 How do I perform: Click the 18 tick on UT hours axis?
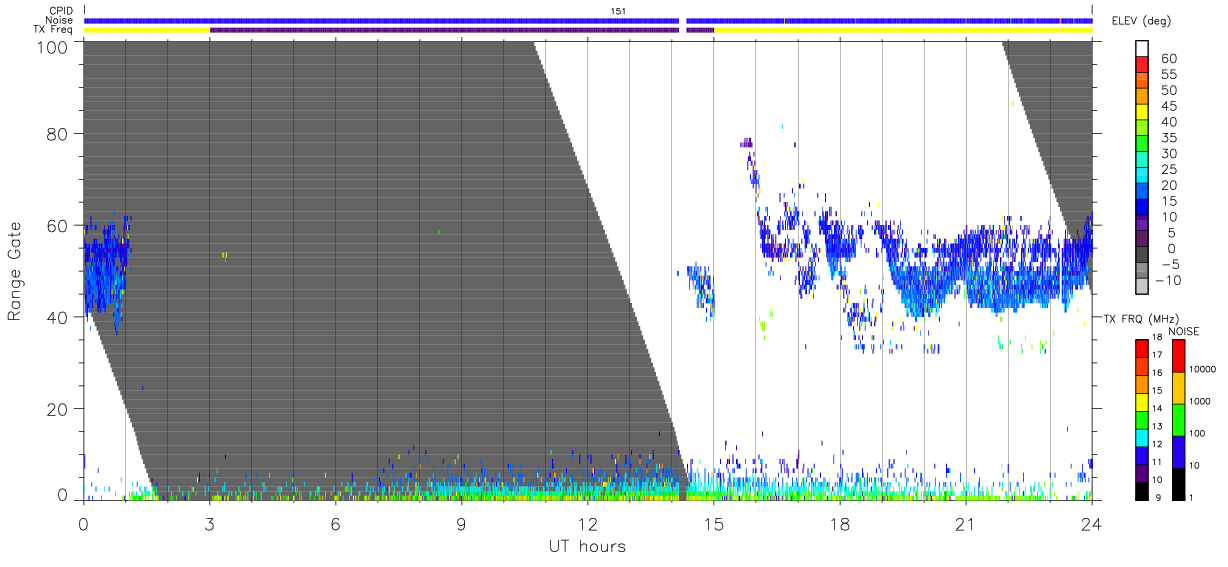(x=839, y=524)
